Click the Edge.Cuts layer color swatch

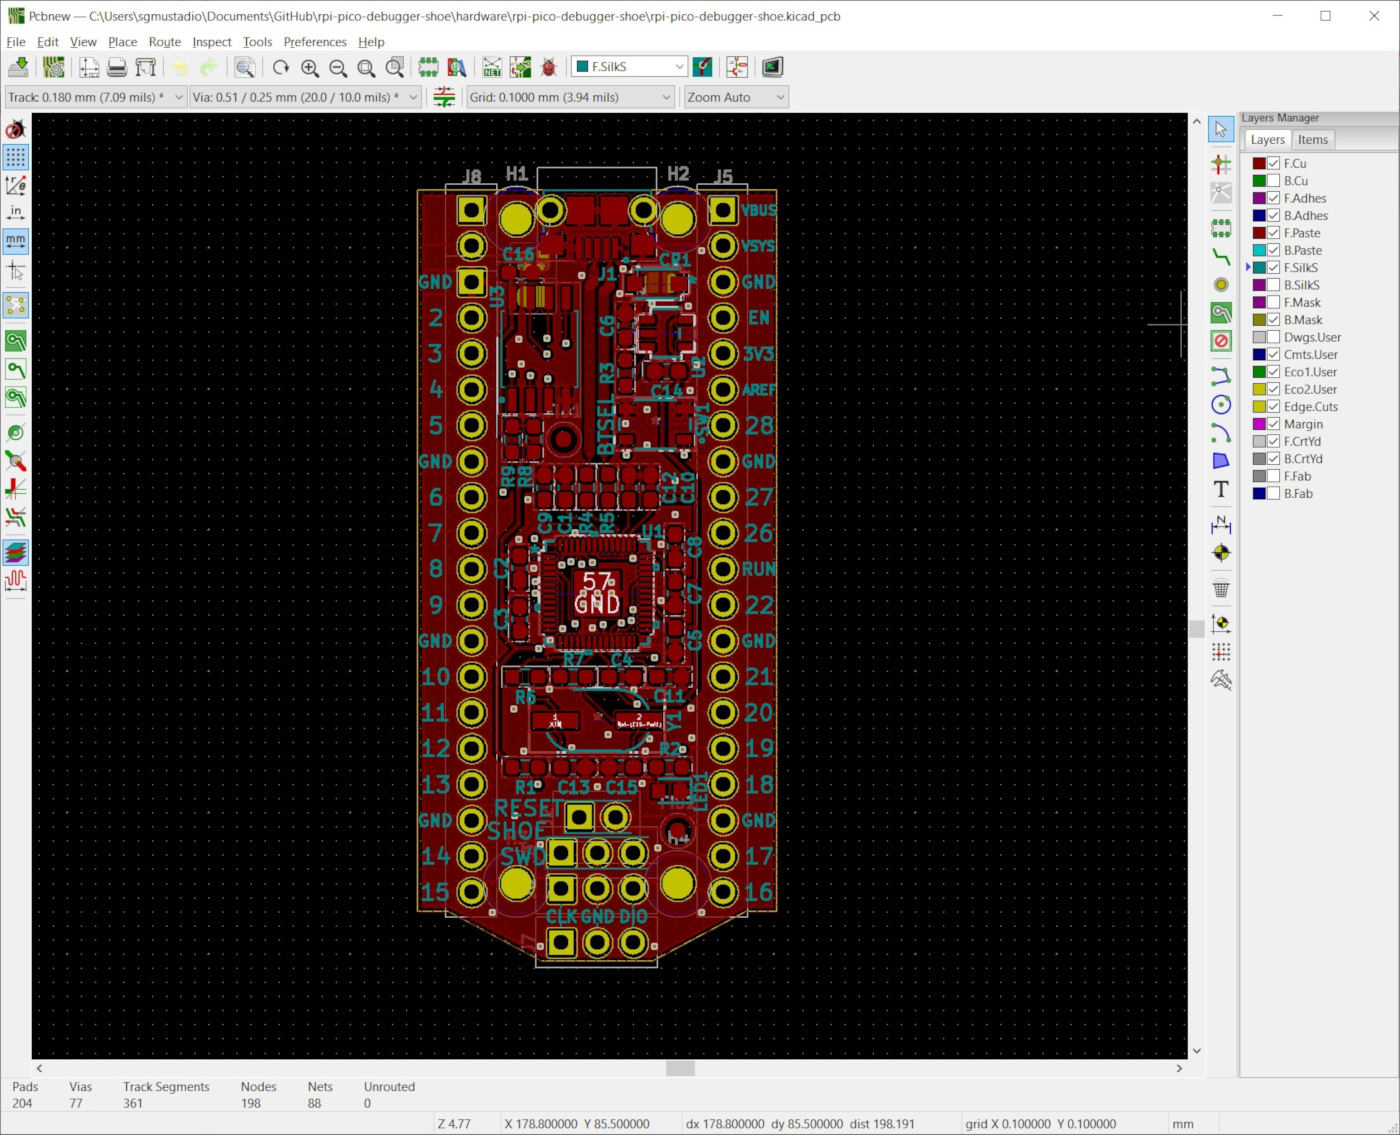[1258, 406]
